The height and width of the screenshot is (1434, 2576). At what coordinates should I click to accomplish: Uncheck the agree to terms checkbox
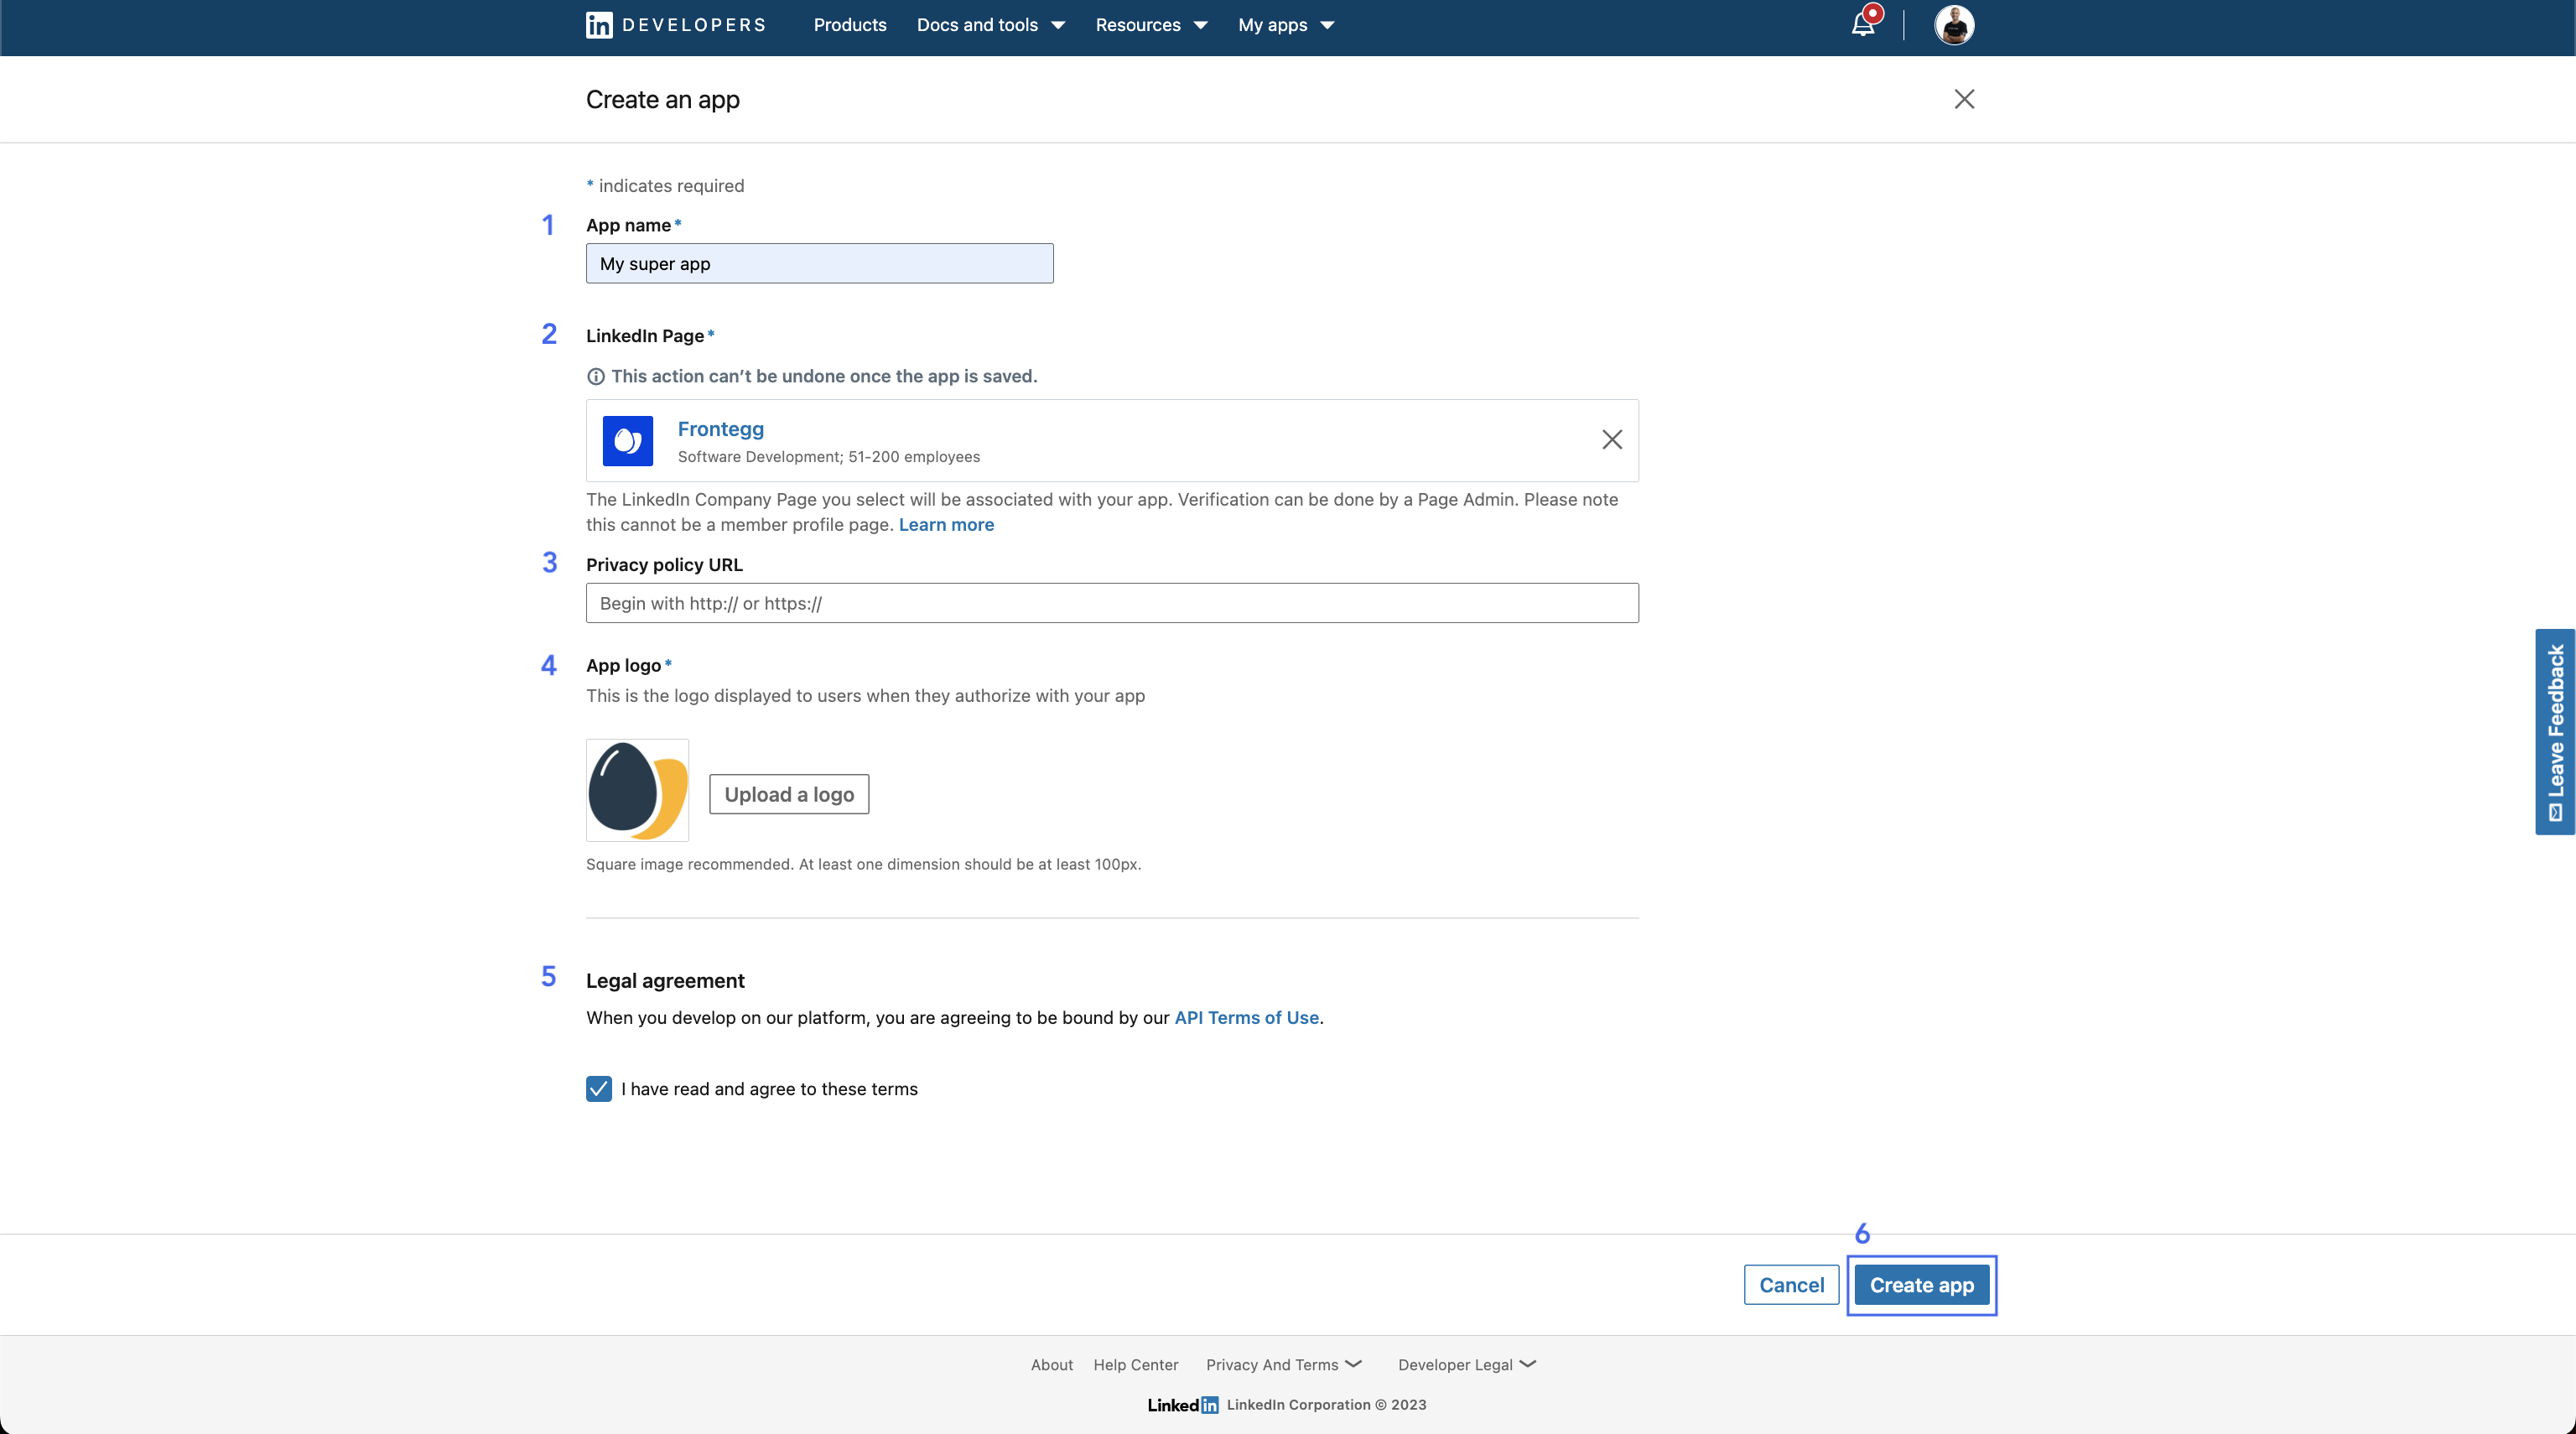599,1089
